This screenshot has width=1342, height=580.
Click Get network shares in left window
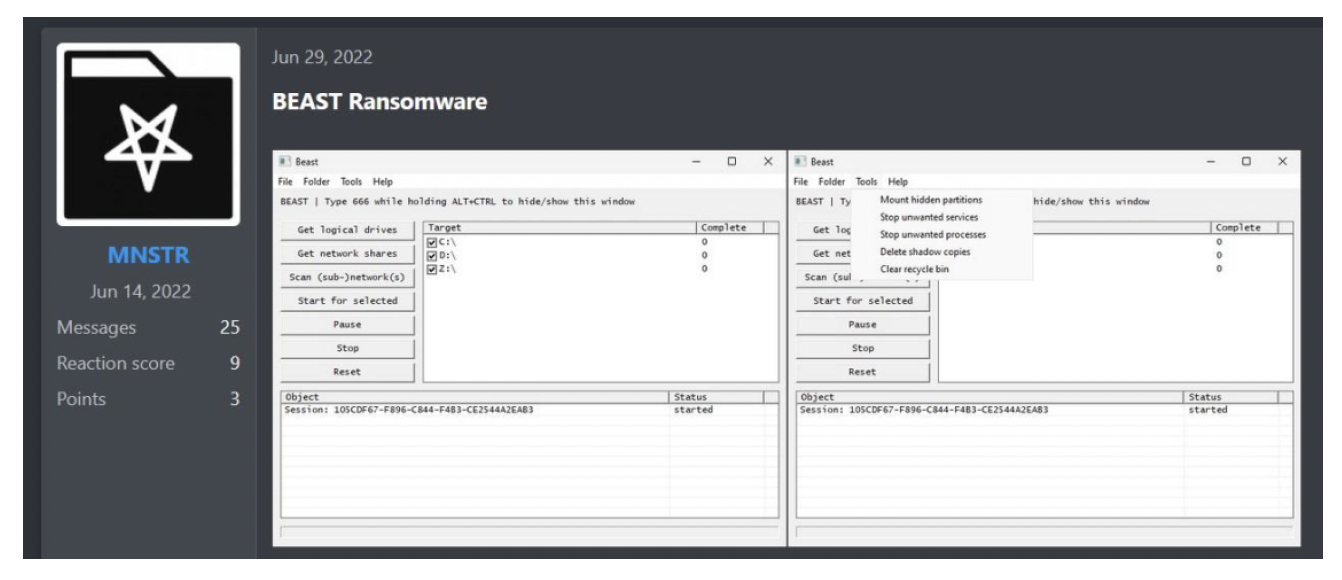[x=347, y=253]
